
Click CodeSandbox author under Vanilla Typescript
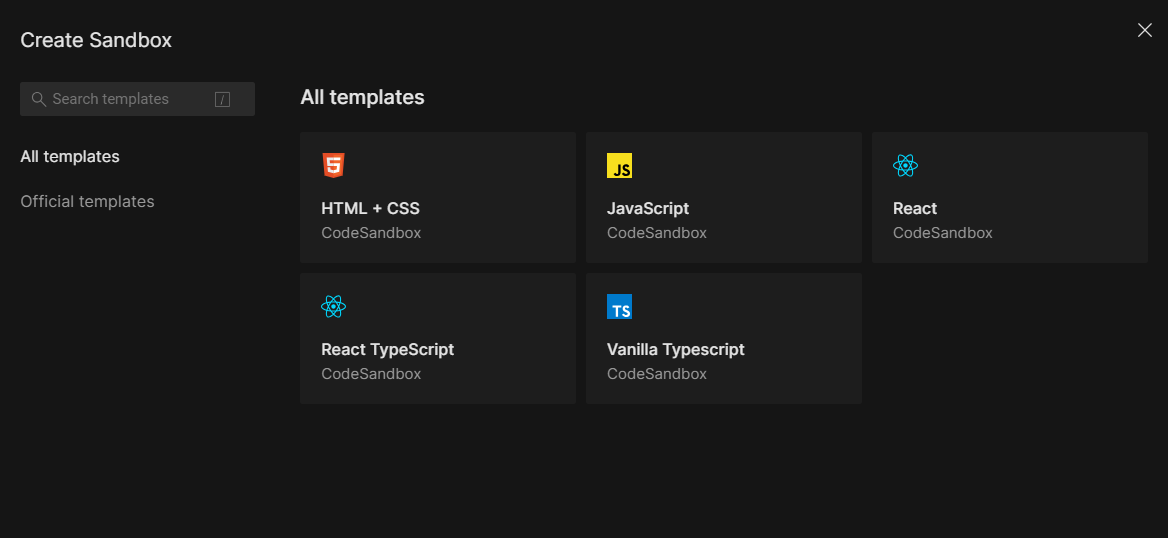(x=657, y=374)
